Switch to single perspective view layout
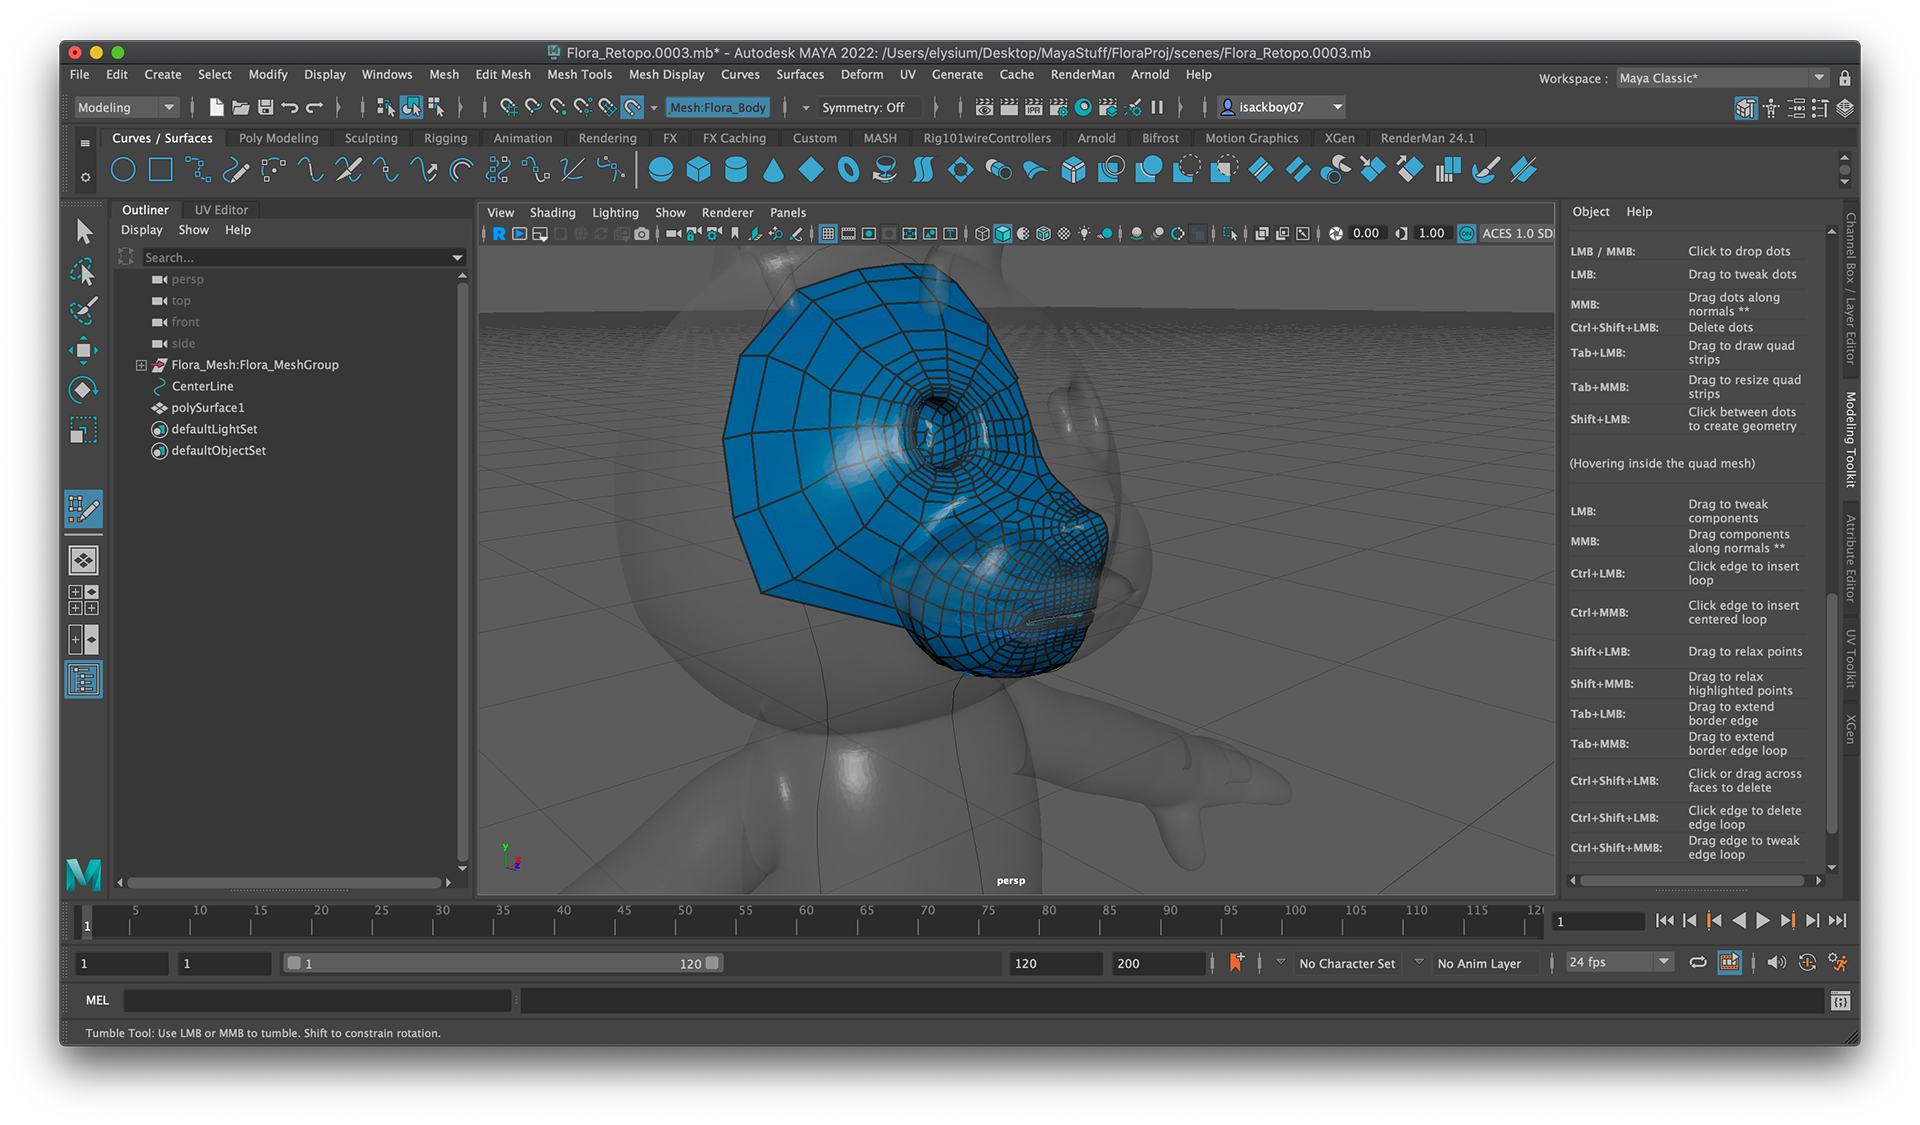 84,560
